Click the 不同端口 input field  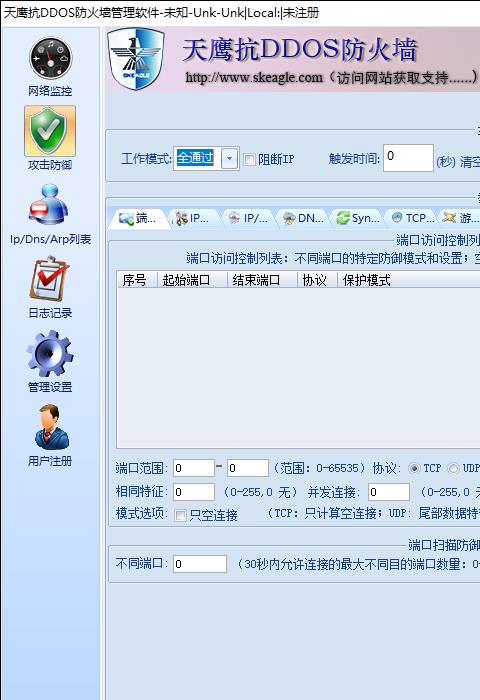point(200,564)
